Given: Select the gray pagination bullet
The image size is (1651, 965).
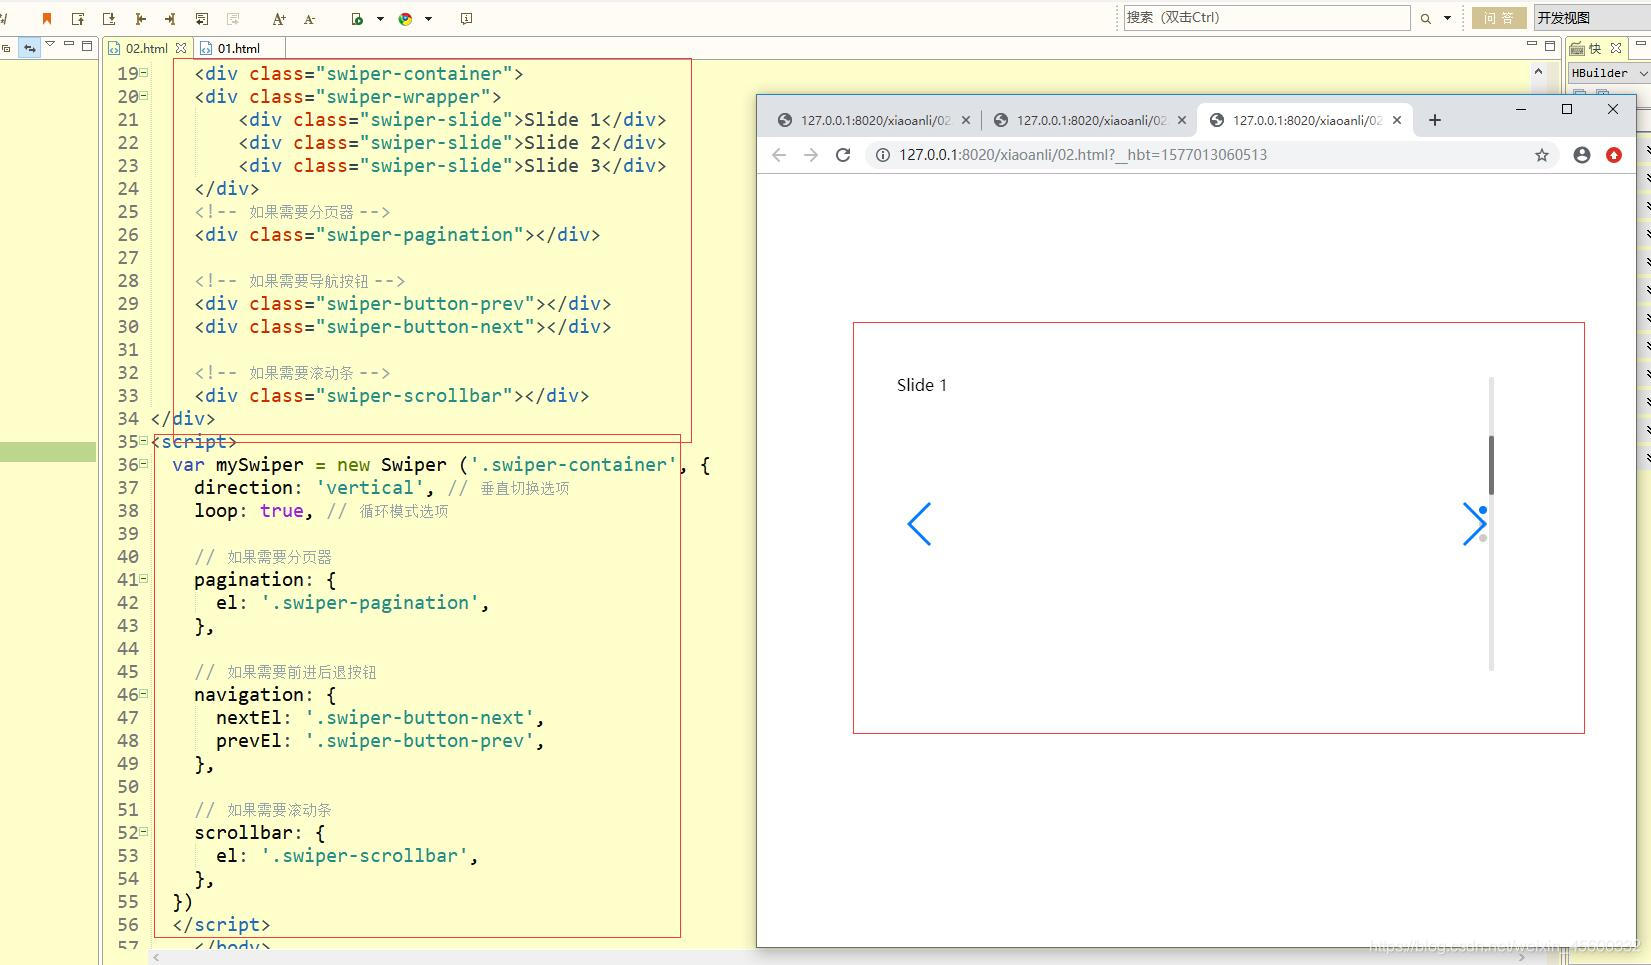Looking at the screenshot, I should 1483,538.
